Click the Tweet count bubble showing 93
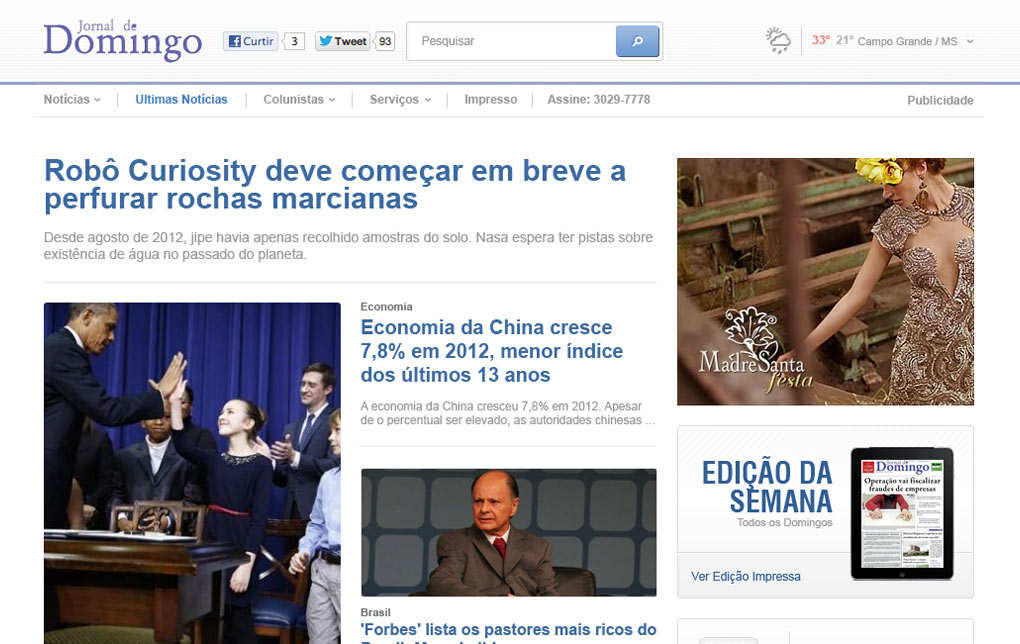 [384, 41]
